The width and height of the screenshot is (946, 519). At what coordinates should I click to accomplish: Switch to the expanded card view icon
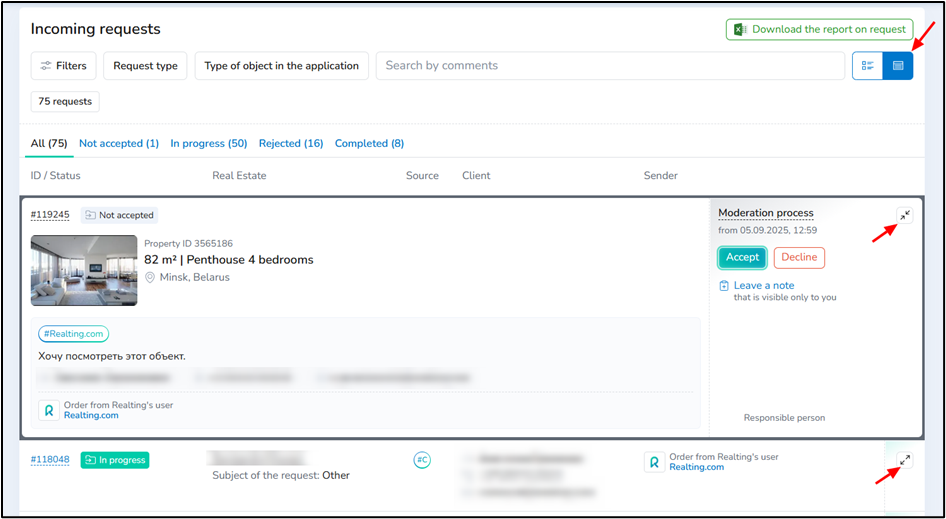[897, 66]
